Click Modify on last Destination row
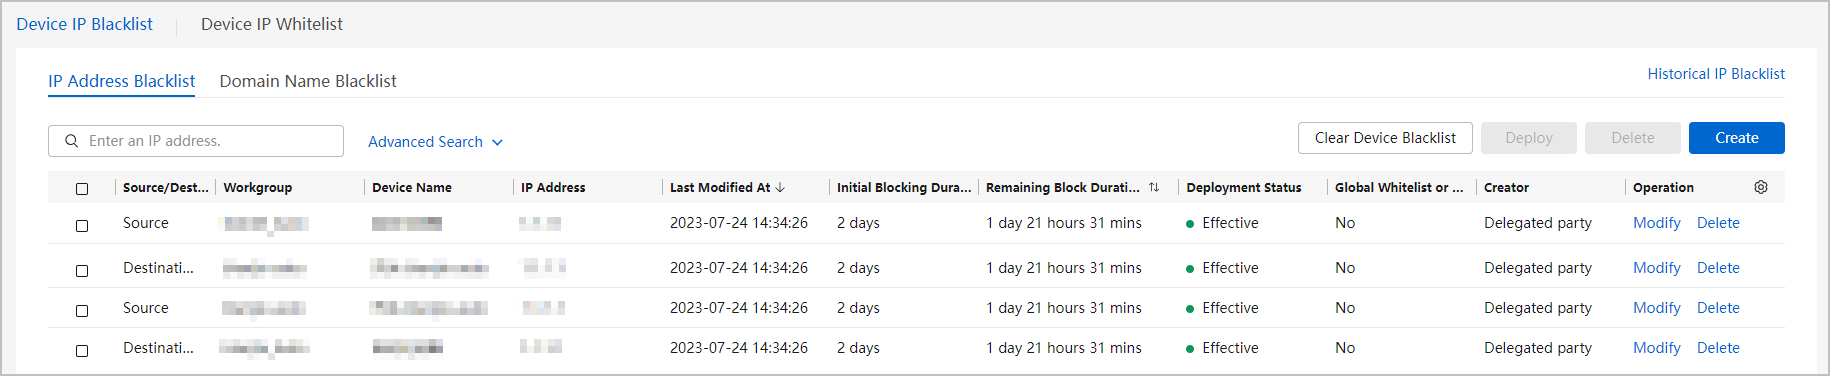The image size is (1830, 376). click(x=1657, y=348)
